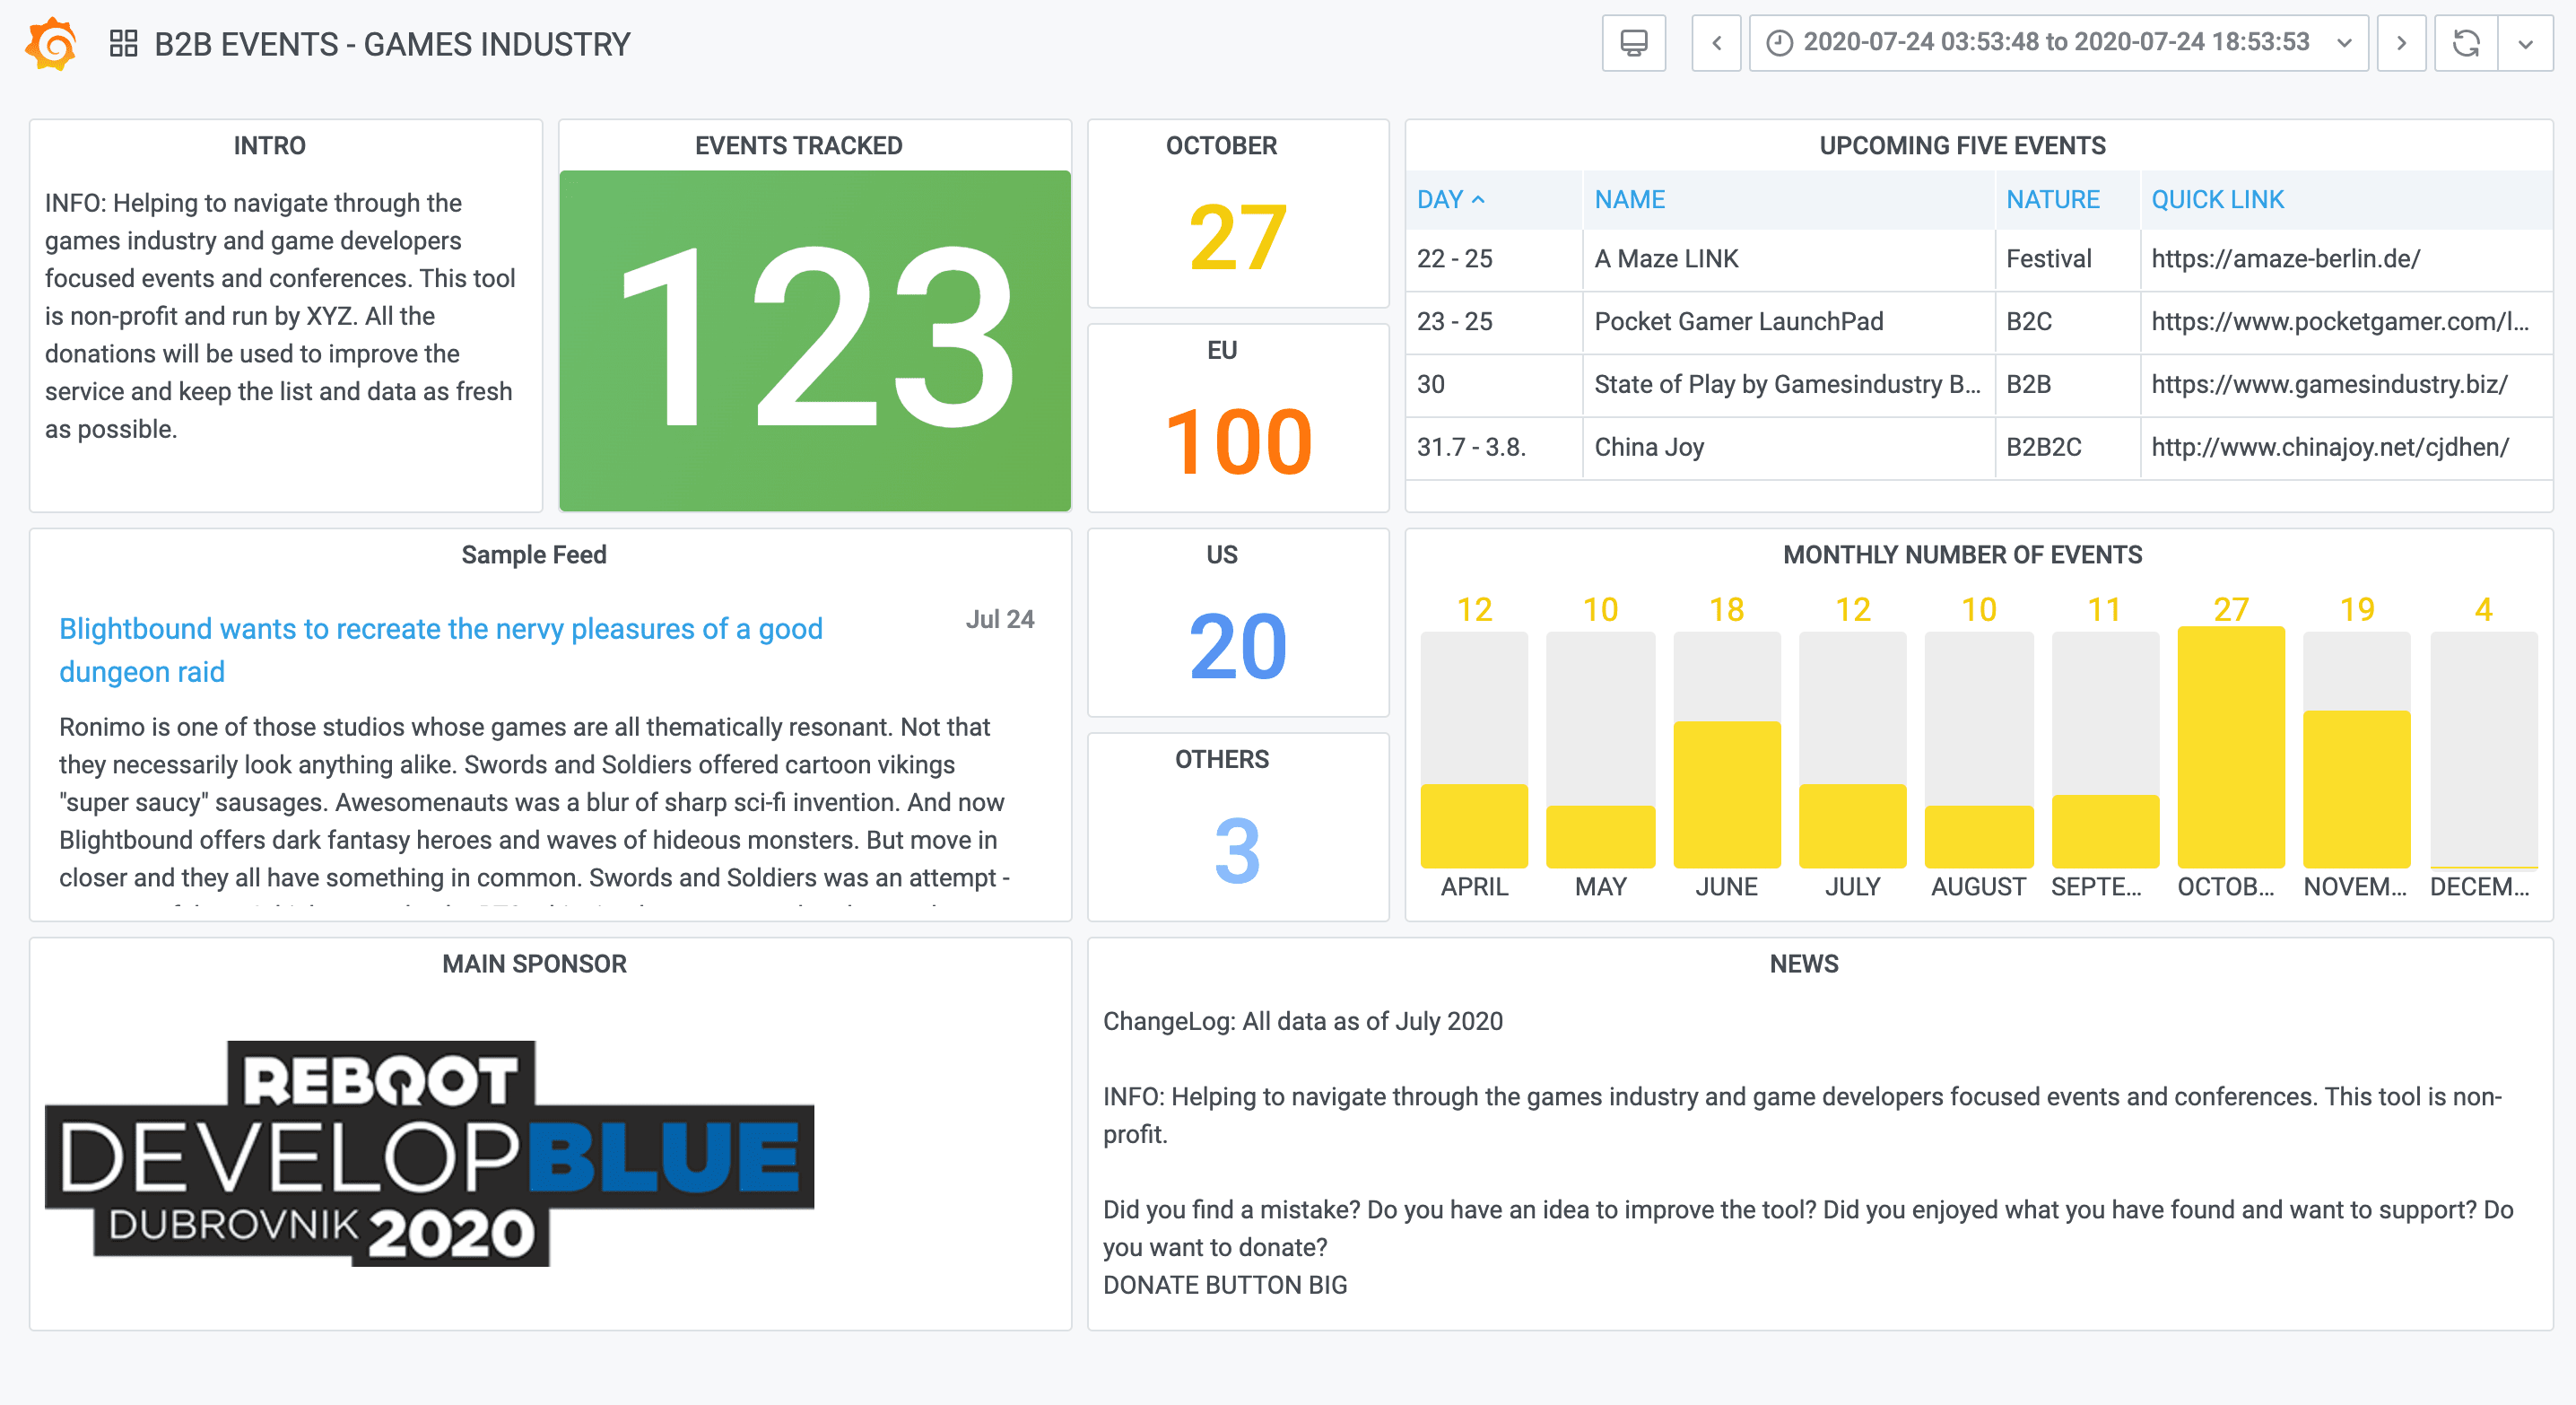The height and width of the screenshot is (1405, 2576).
Task: Sort table by QUICK LINK column header
Action: (2217, 199)
